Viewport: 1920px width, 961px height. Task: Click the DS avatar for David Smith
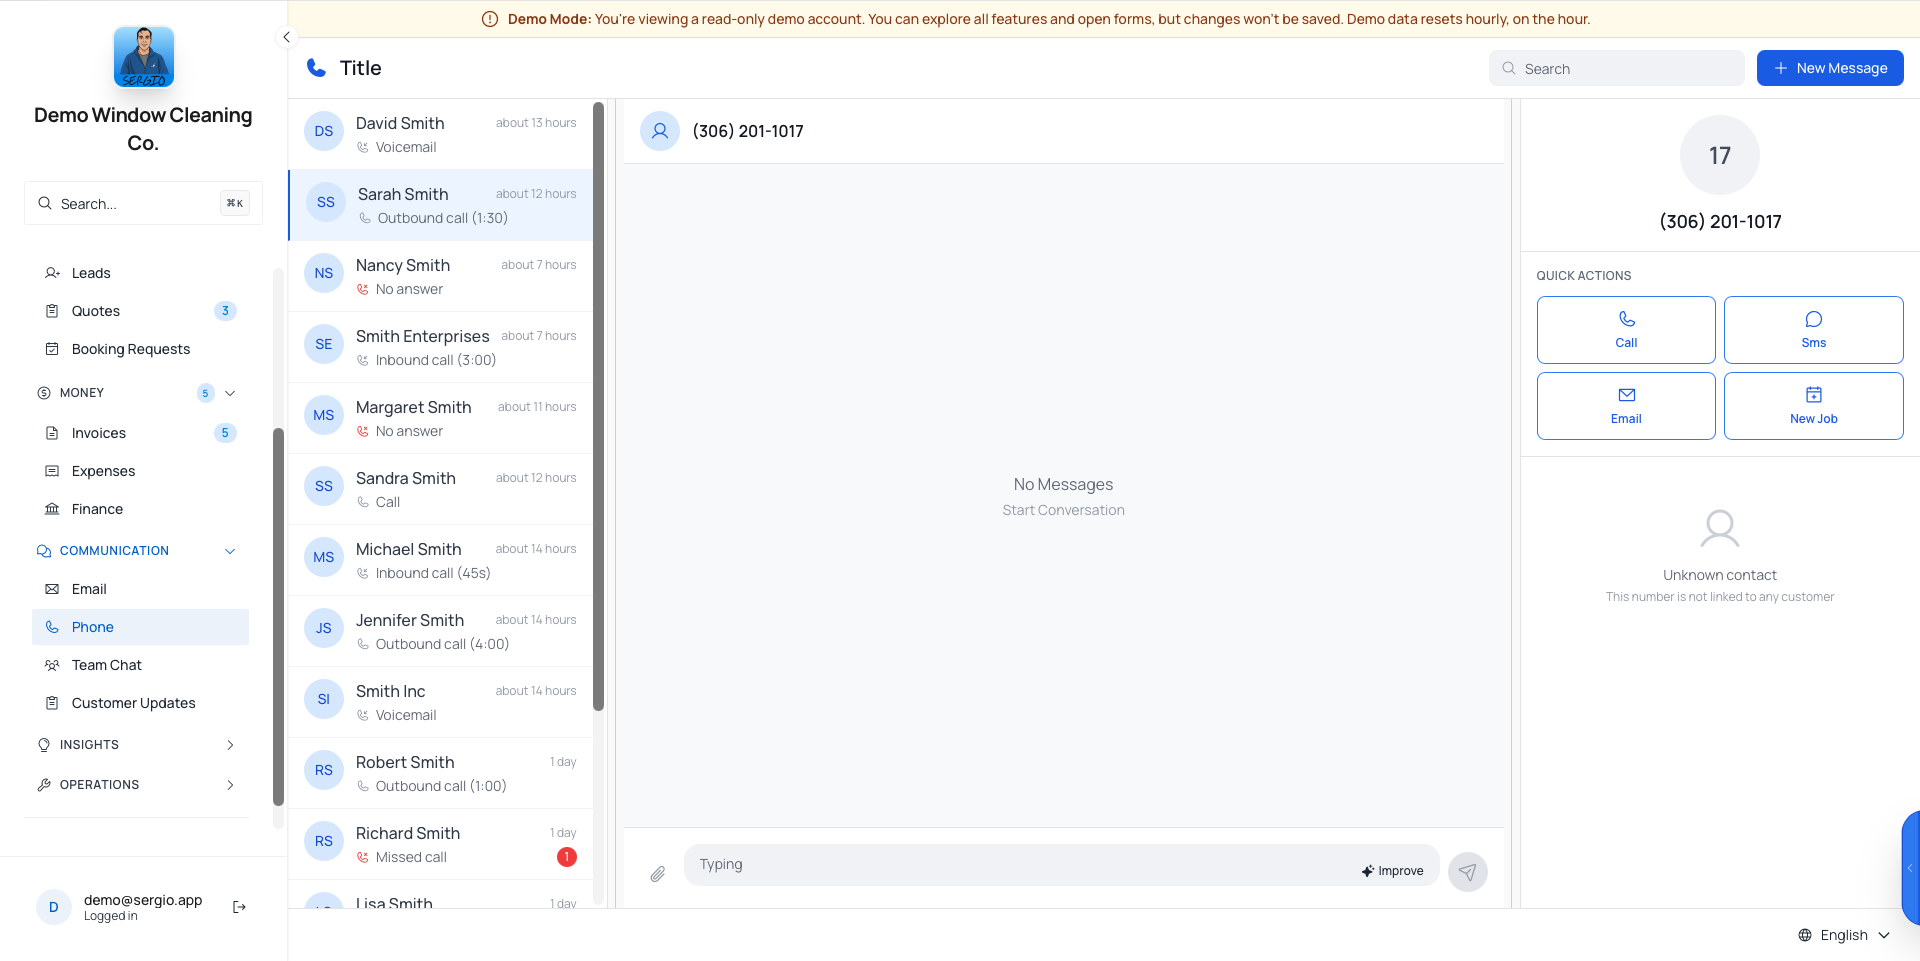[324, 131]
